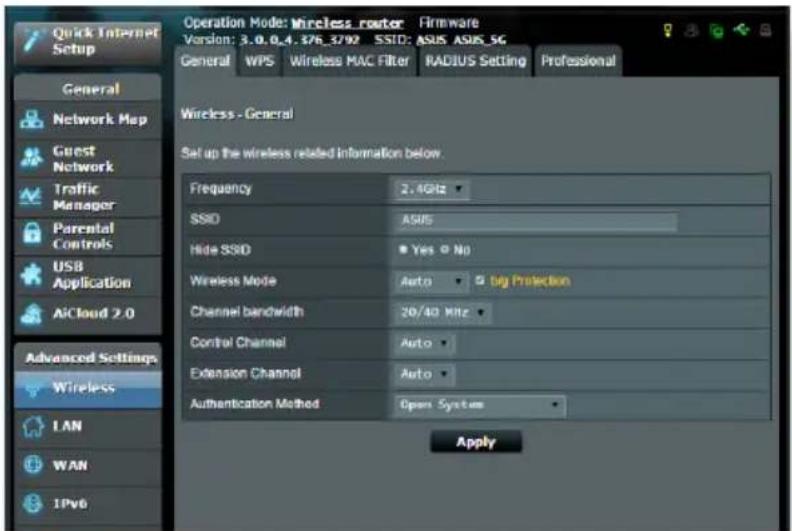This screenshot has width=792, height=531.
Task: Open Quick Internet Setup wizard
Action: click(88, 41)
